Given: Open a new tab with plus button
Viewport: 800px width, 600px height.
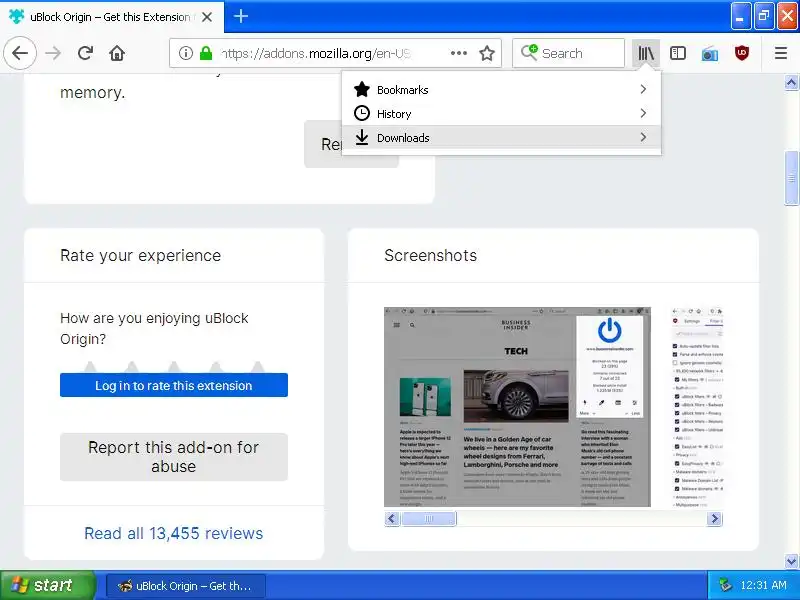Looking at the screenshot, I should tap(241, 16).
